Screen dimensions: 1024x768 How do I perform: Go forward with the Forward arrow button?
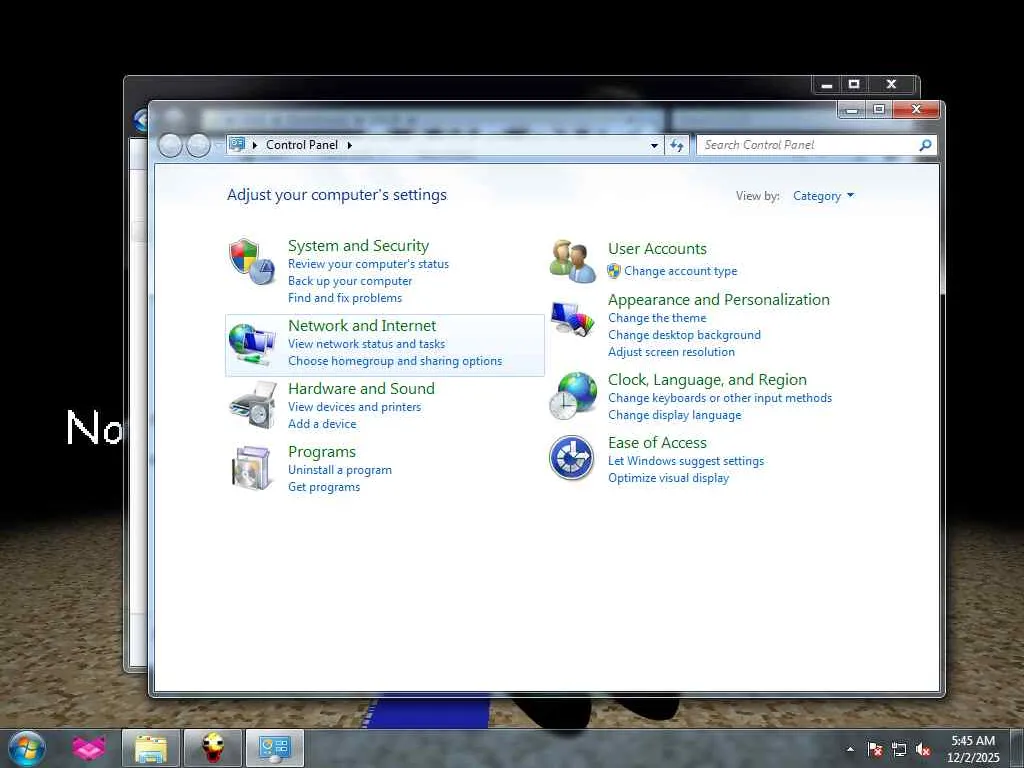point(198,145)
